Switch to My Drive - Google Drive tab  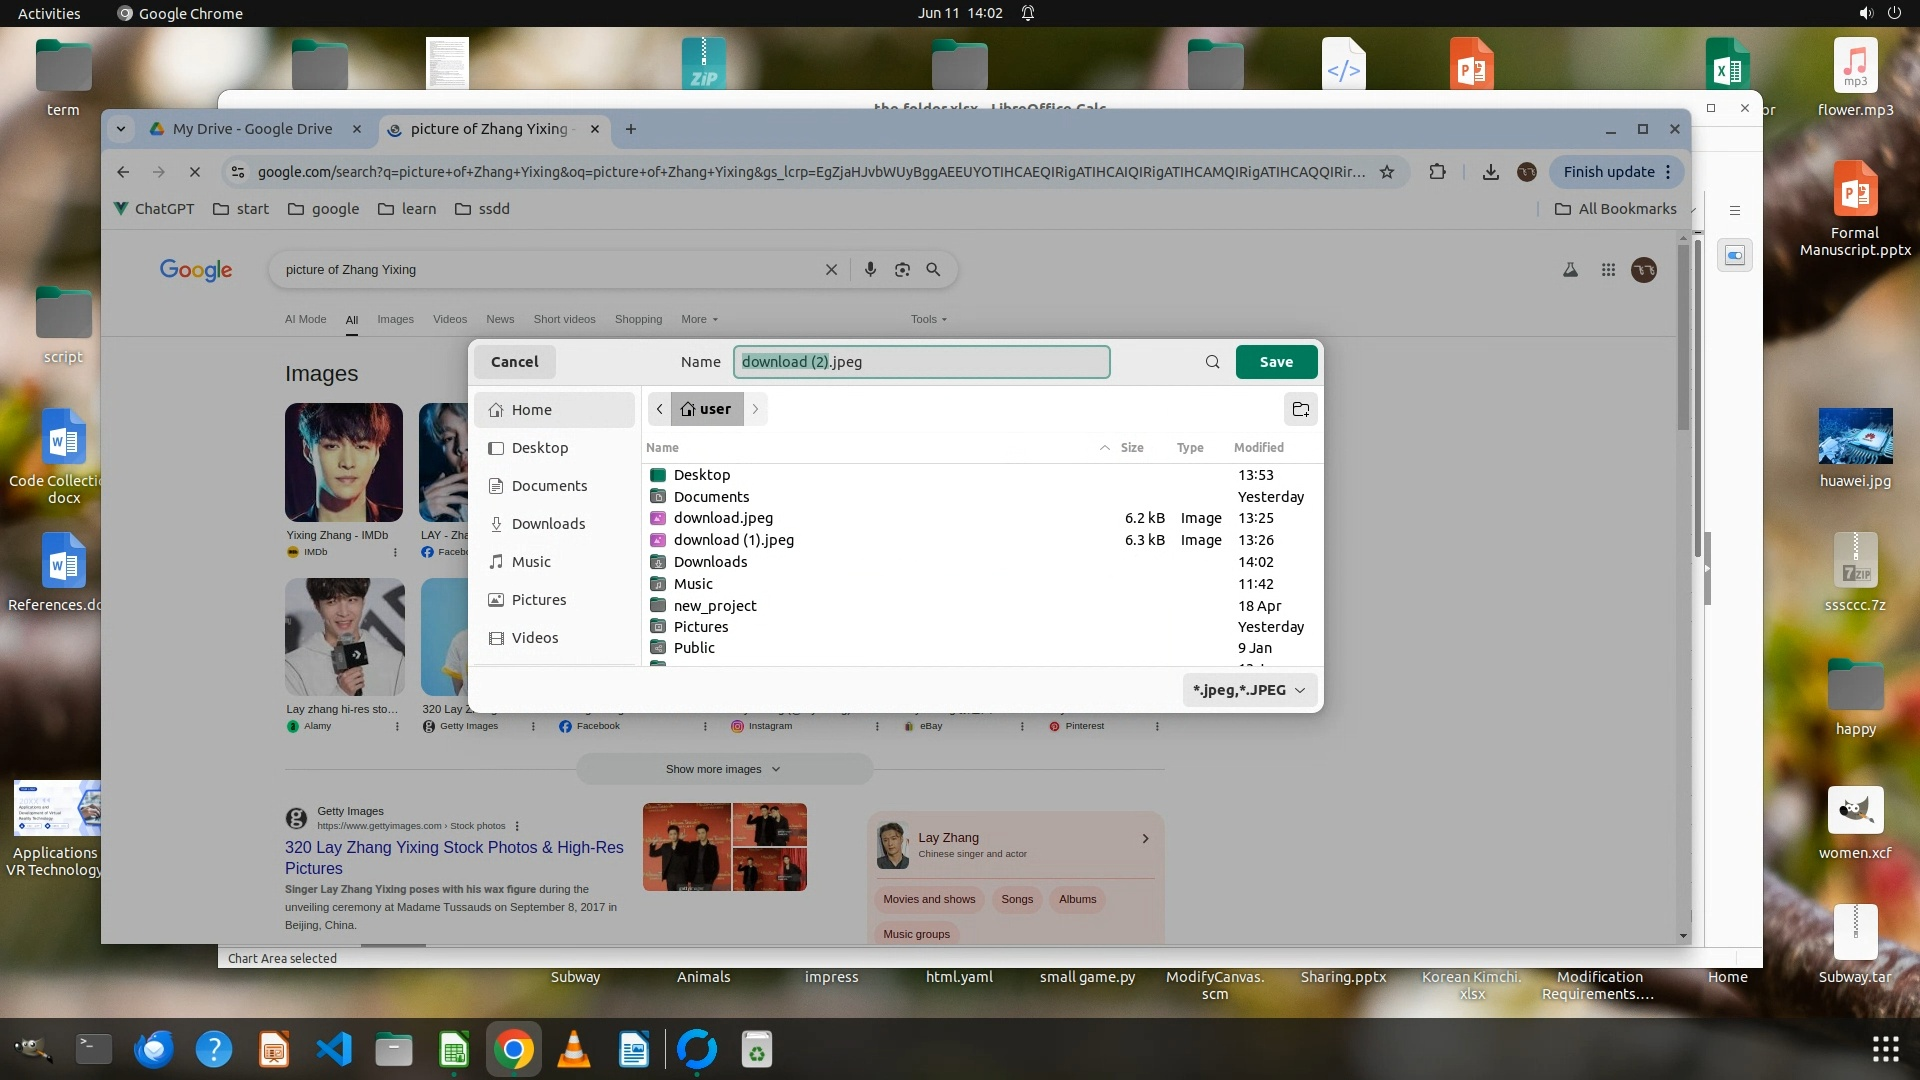pos(252,129)
